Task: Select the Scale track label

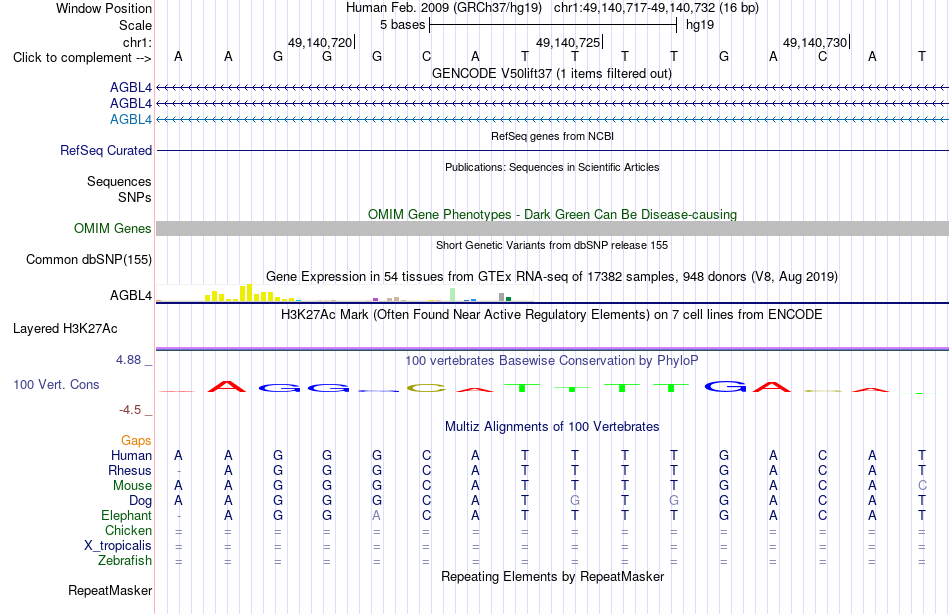Action: point(135,25)
